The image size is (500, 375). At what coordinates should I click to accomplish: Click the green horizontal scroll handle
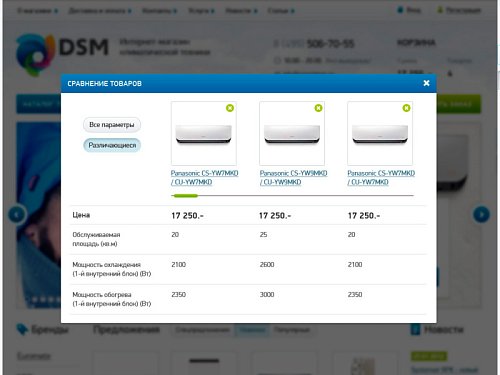(185, 196)
